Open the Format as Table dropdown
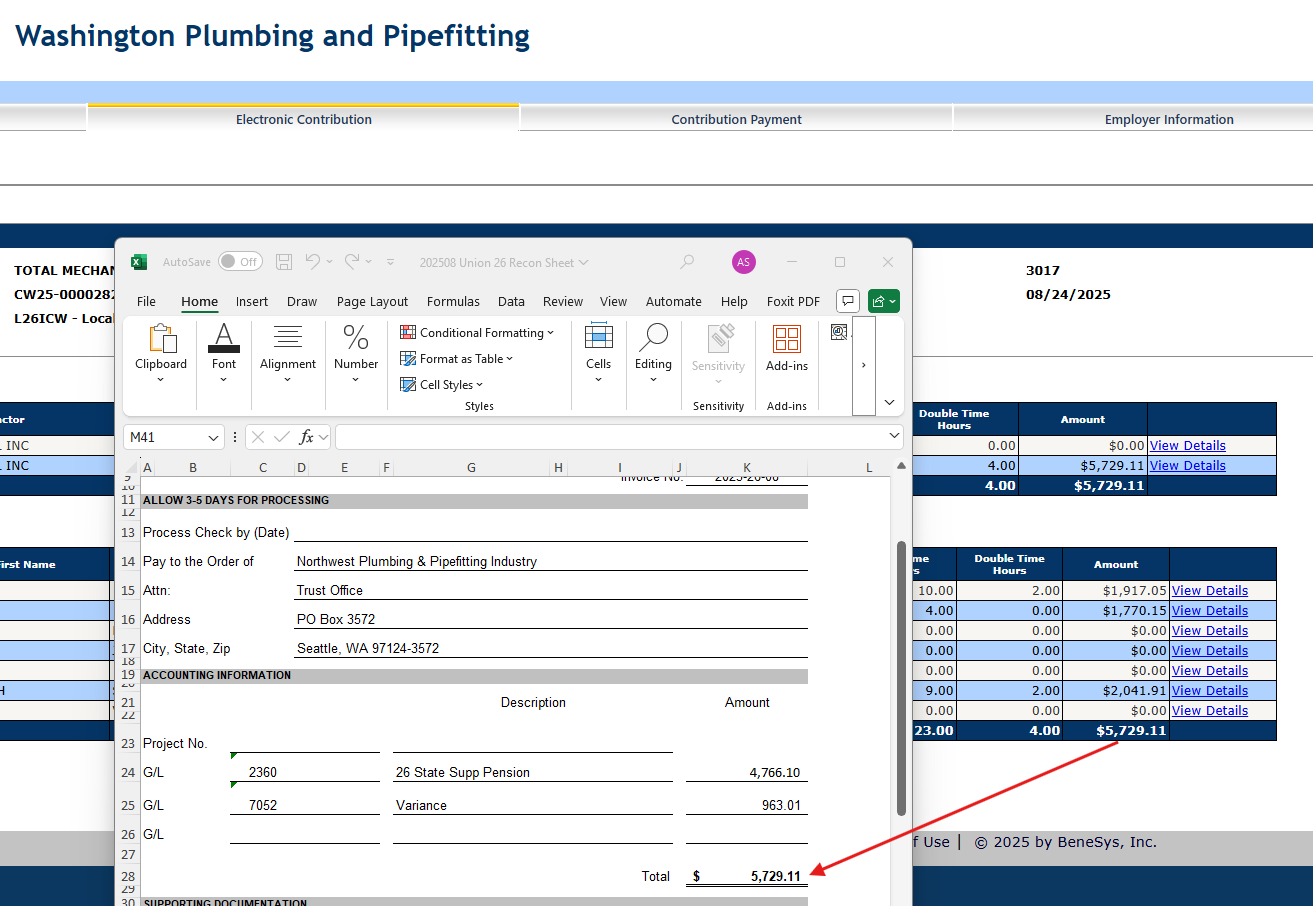 pyautogui.click(x=456, y=359)
